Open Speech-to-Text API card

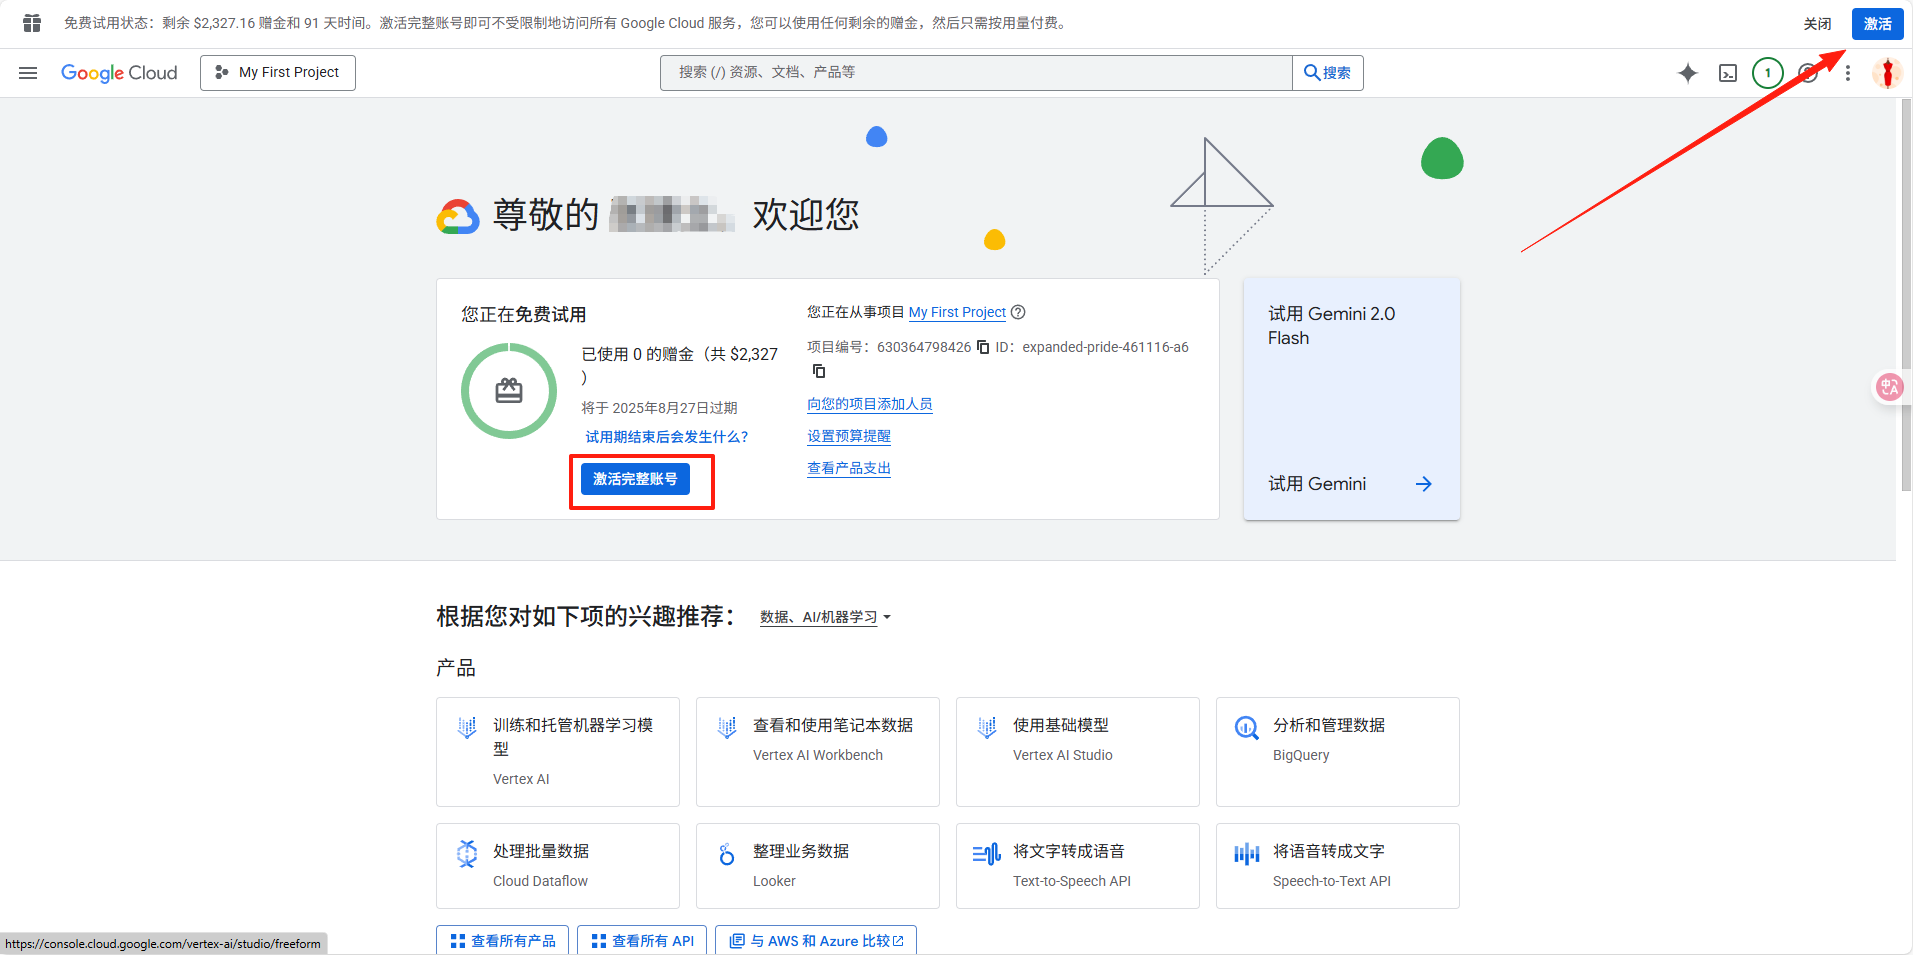click(1338, 866)
